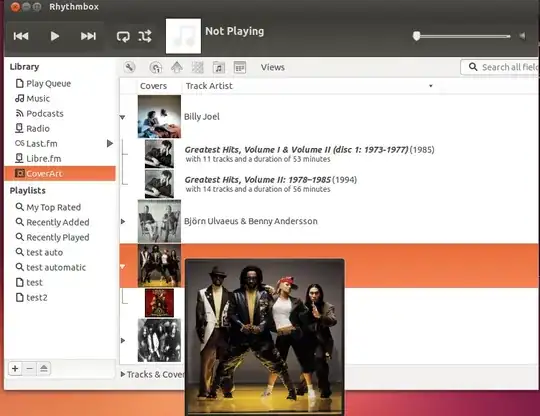Viewport: 540px width, 416px height.
Task: Adjust the volume slider
Action: tap(461, 36)
